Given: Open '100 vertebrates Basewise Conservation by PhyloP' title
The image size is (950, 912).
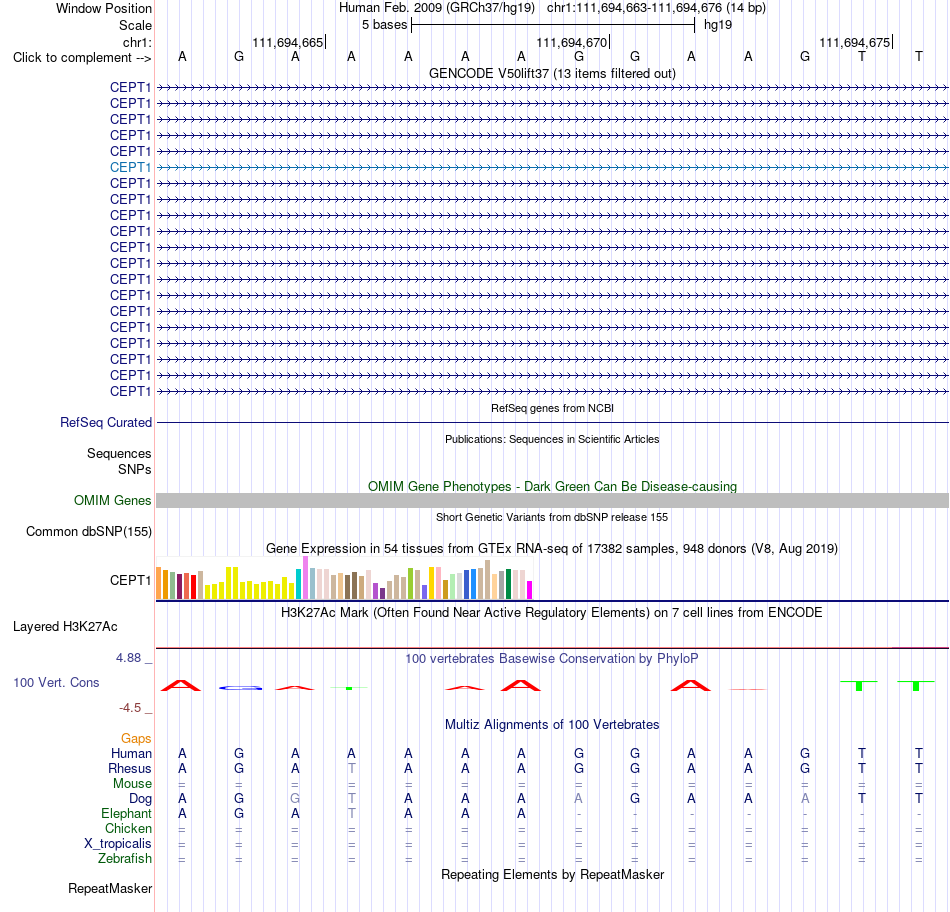Looking at the screenshot, I should point(552,659).
